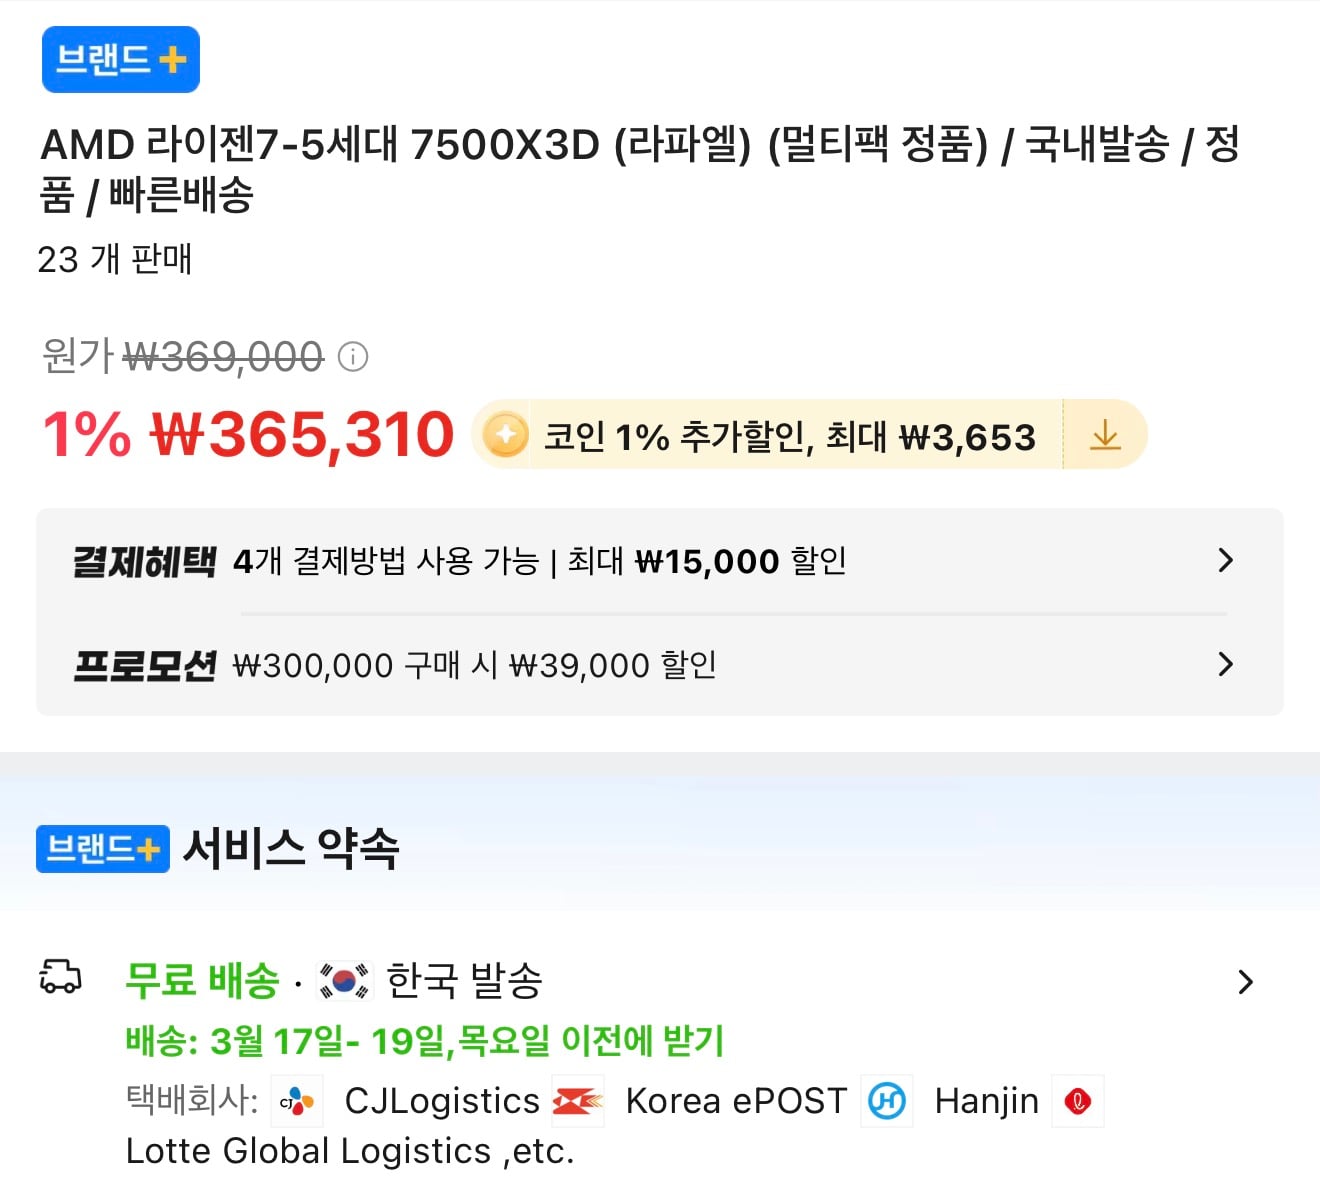This screenshot has width=1320, height=1200.
Task: Download the coin discount coupon
Action: [x=1104, y=435]
